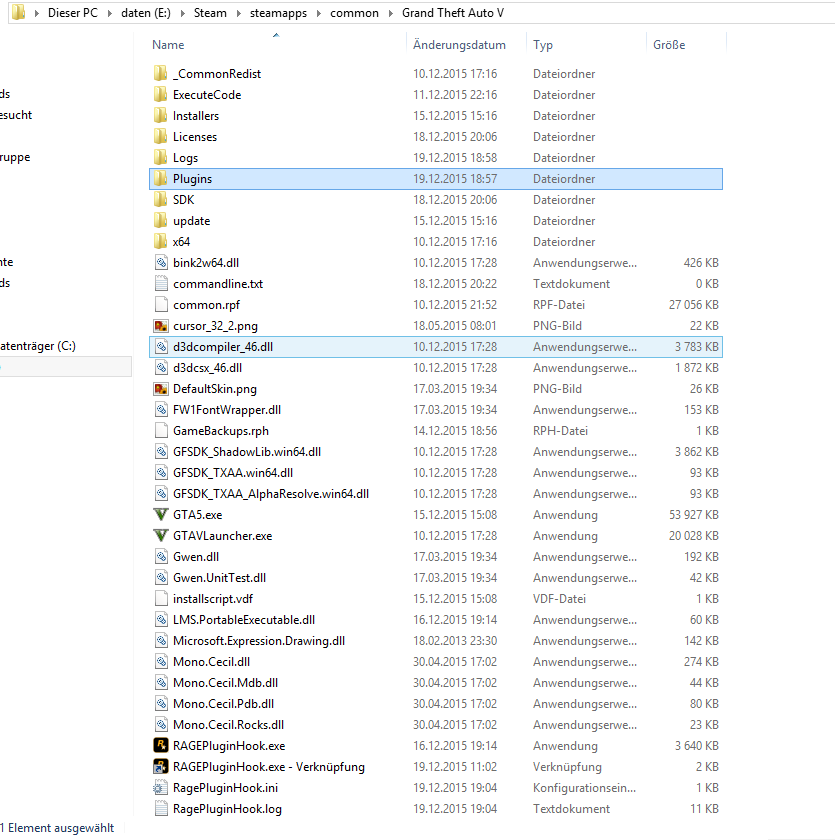Select the GFSDK_TXAA_AlphaResolve.win64.dll file name
The height and width of the screenshot is (840, 835).
click(x=271, y=493)
